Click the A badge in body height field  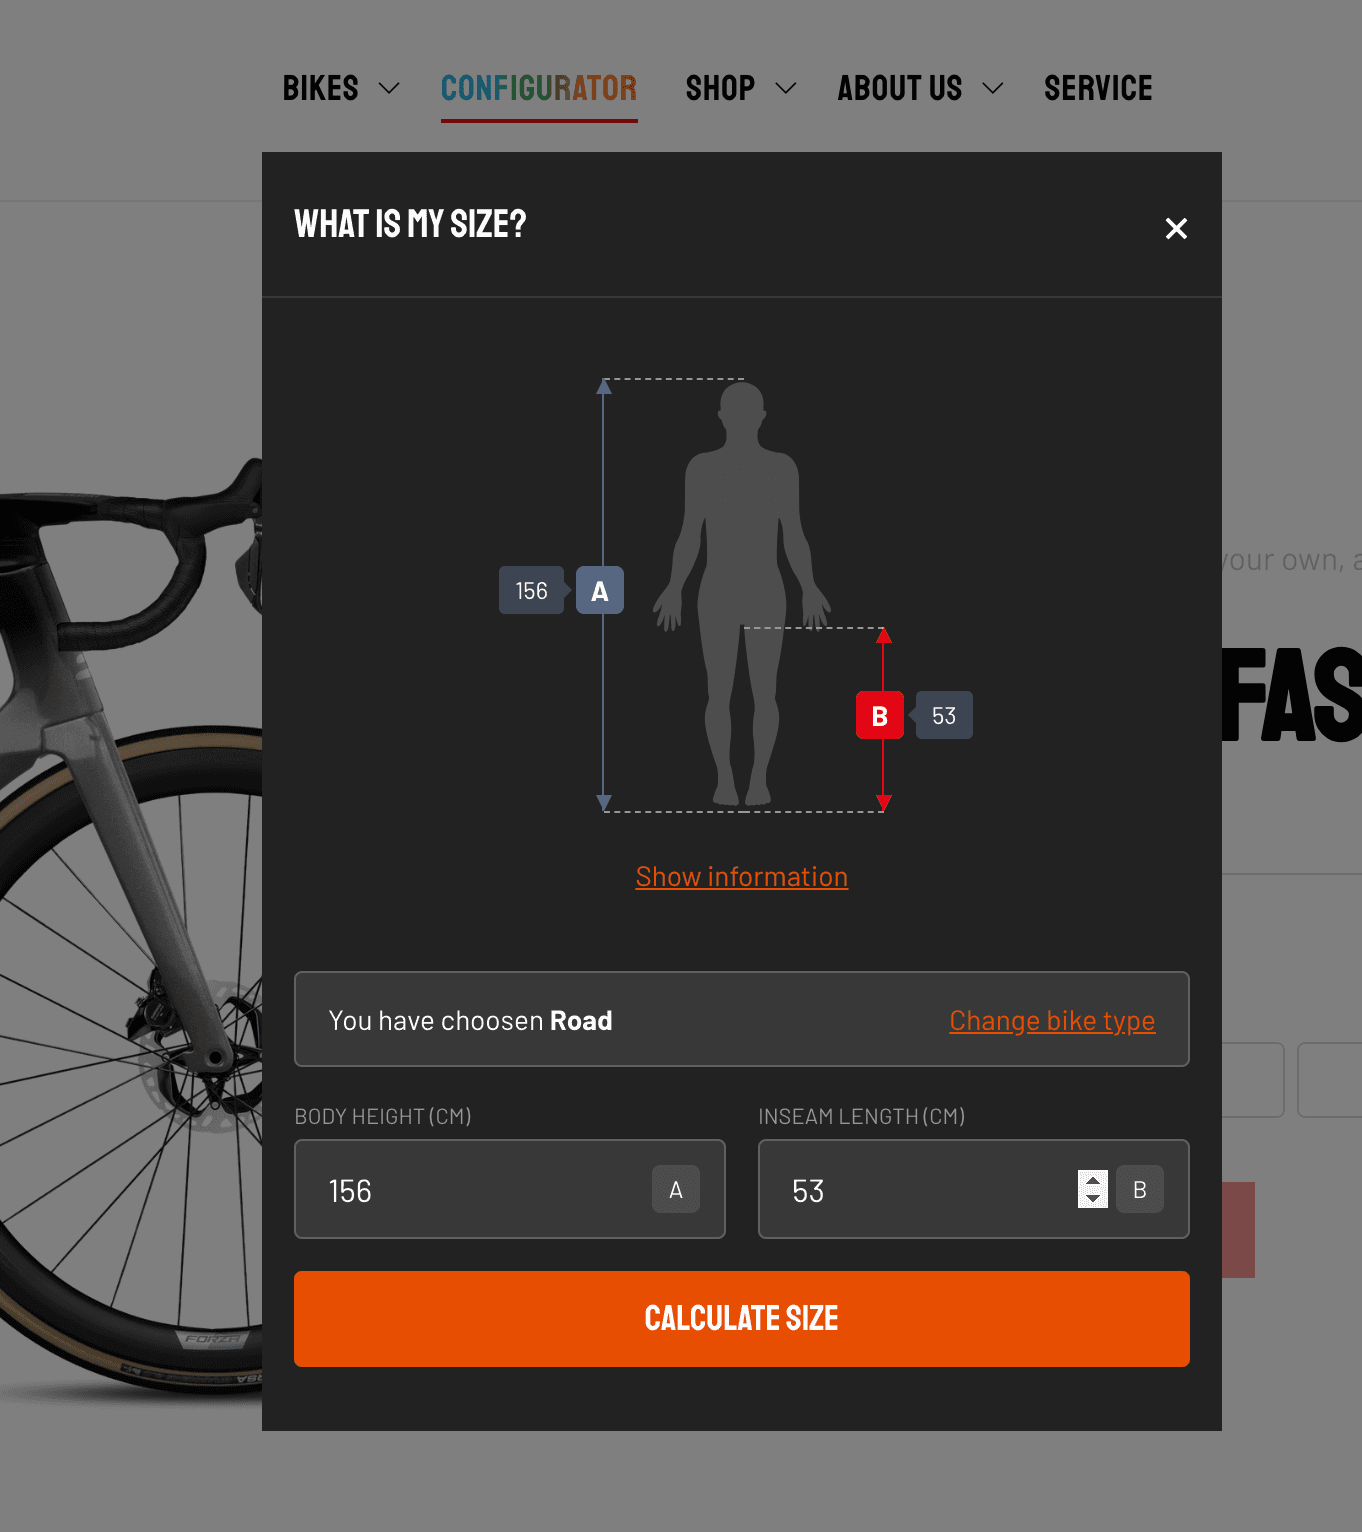click(676, 1189)
